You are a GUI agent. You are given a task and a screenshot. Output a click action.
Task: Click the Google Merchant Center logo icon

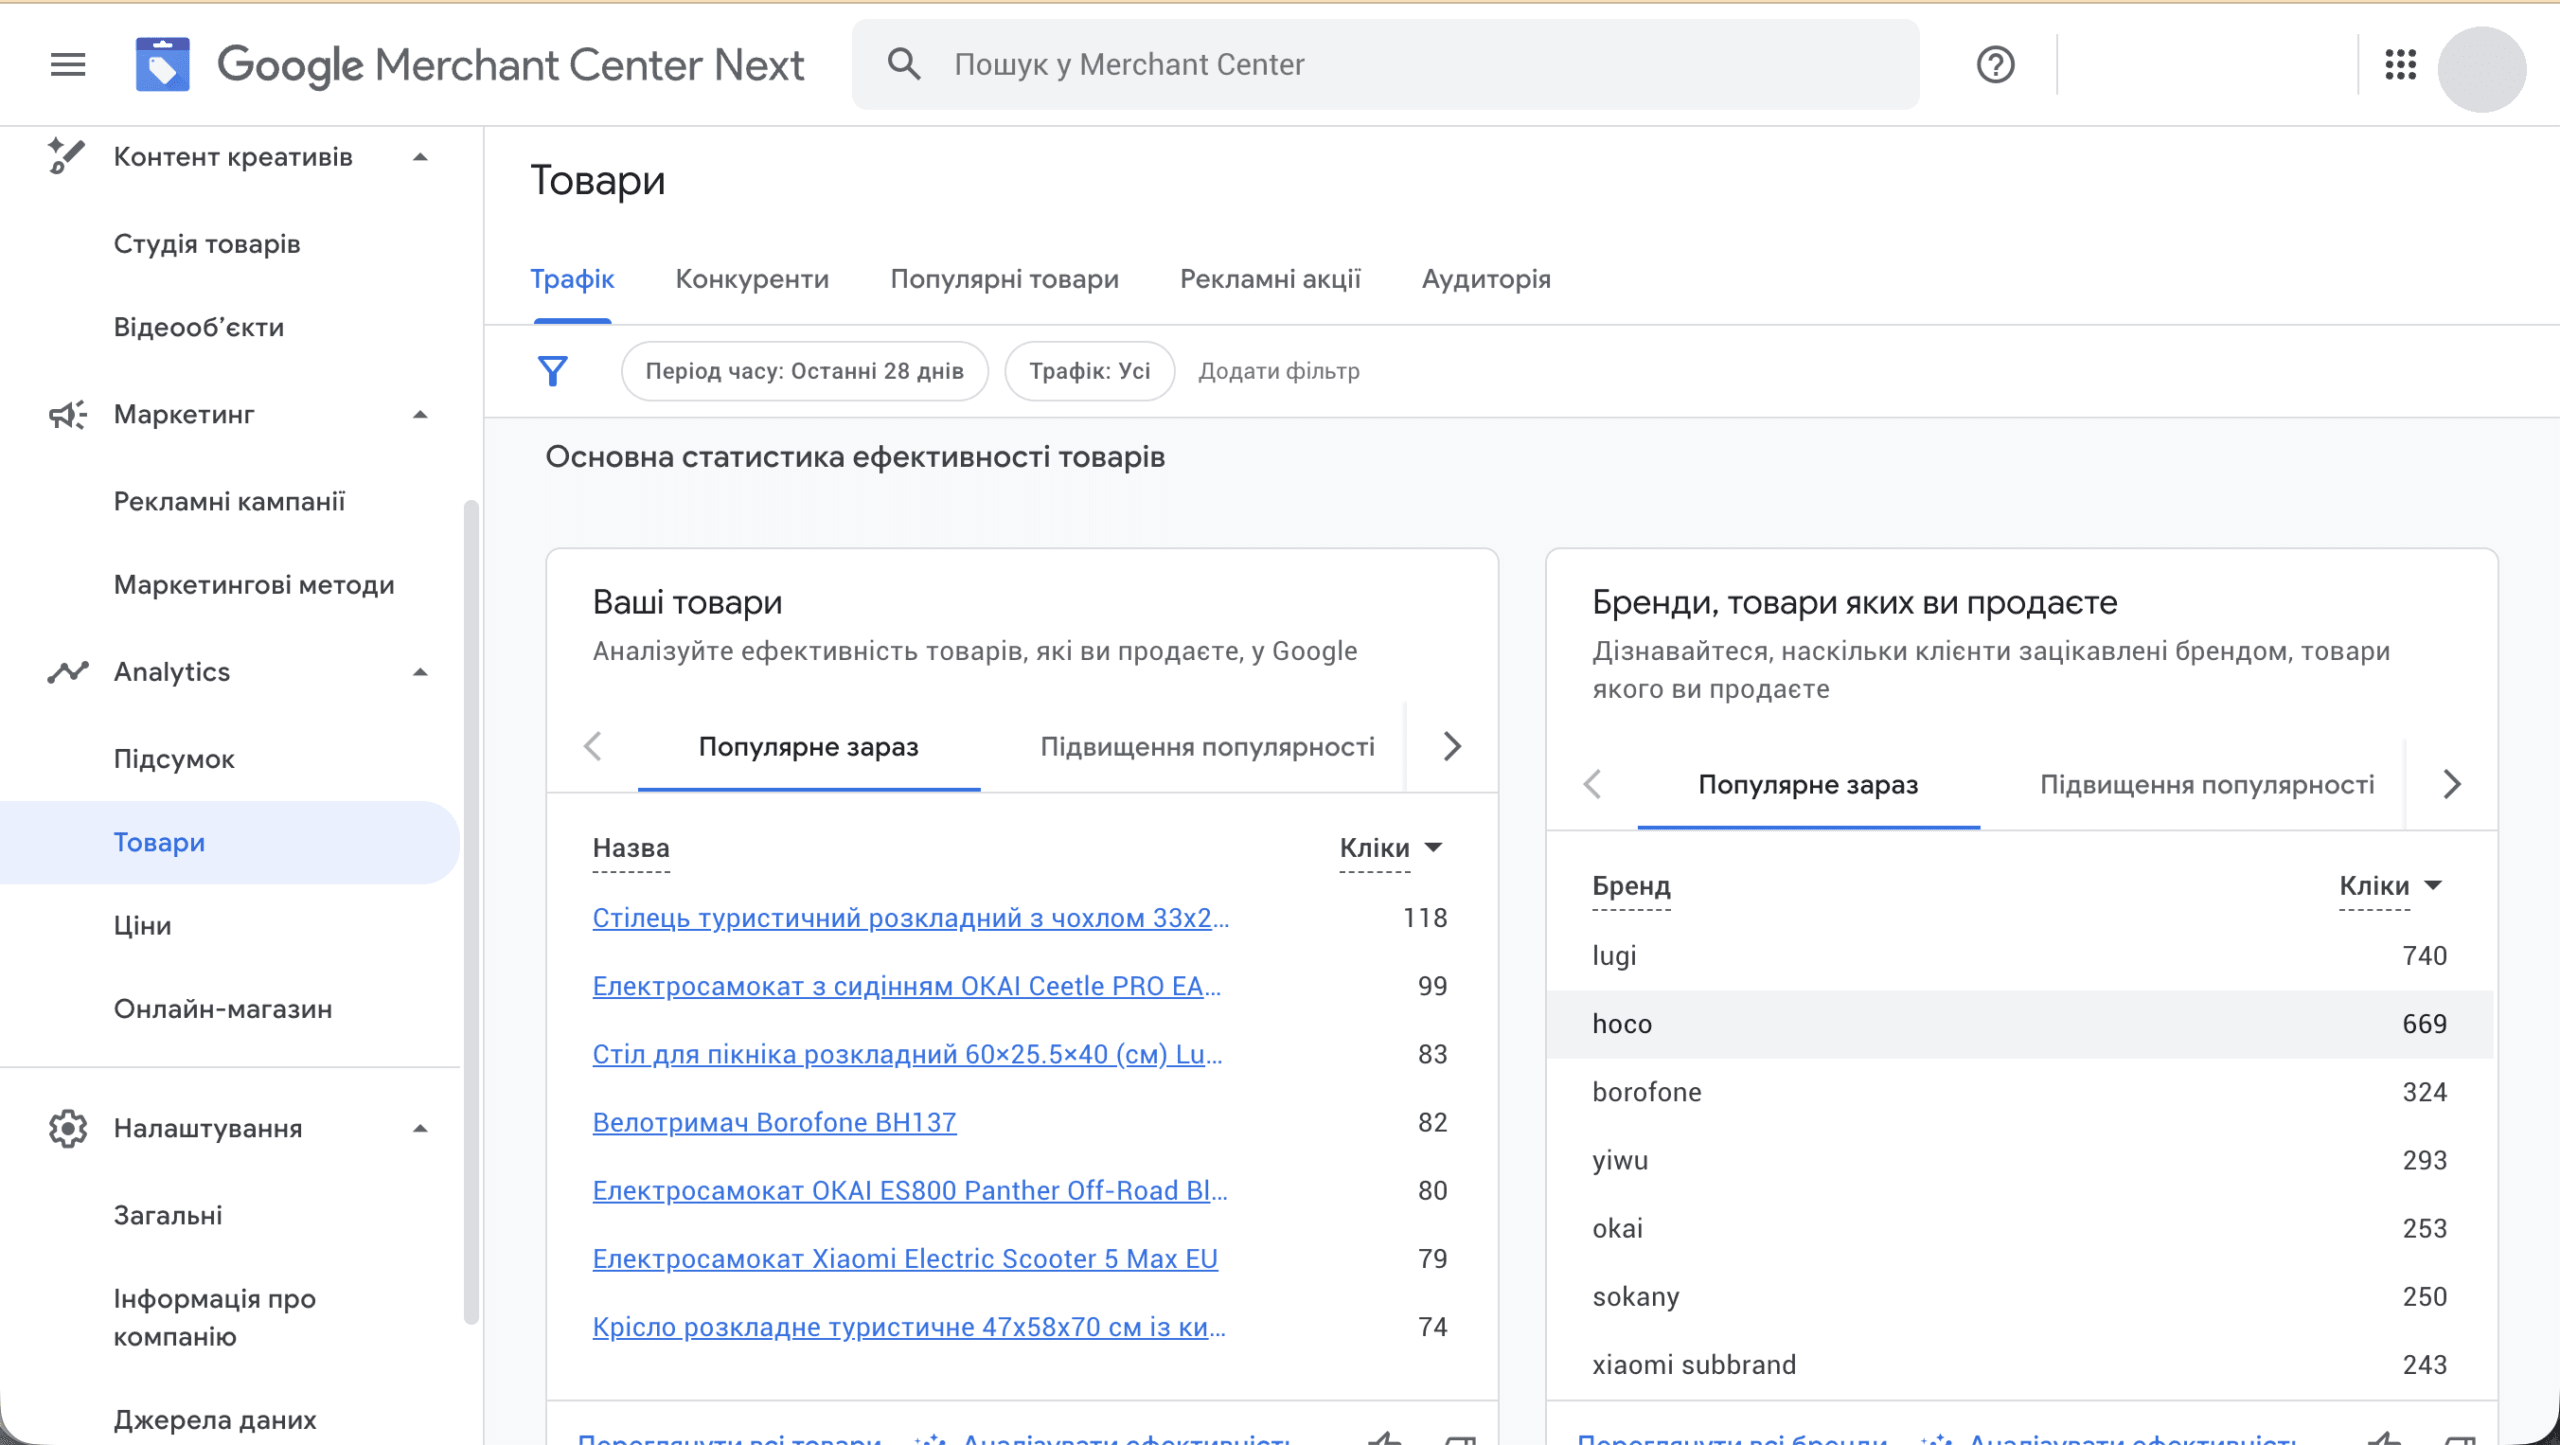pos(163,65)
